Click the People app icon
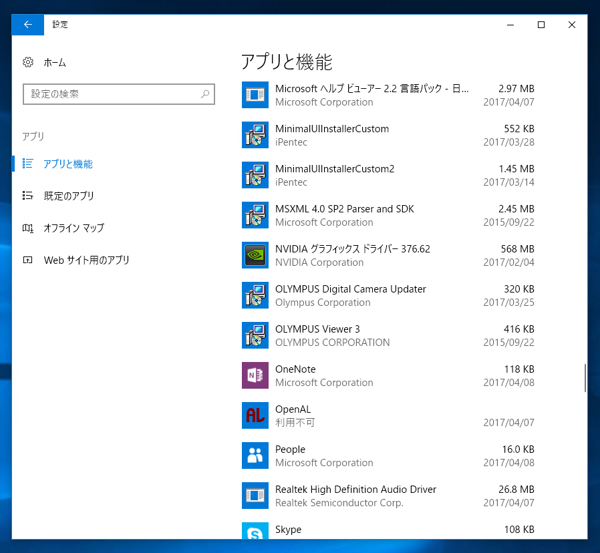The image size is (600, 553). (255, 456)
